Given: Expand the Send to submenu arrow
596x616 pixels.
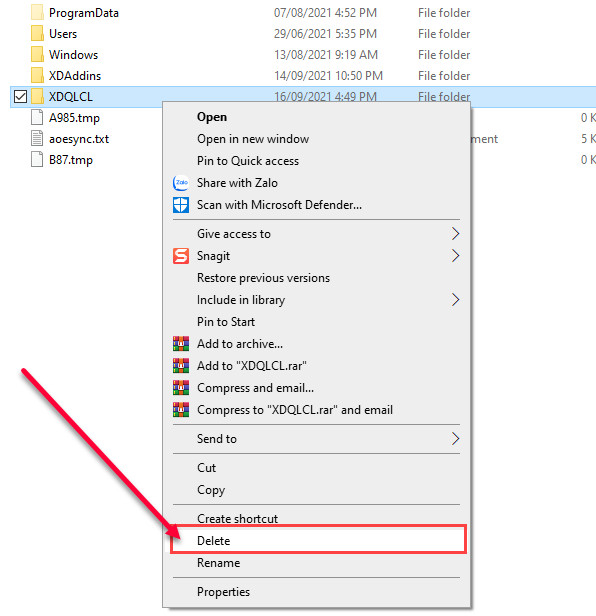Looking at the screenshot, I should (x=455, y=439).
